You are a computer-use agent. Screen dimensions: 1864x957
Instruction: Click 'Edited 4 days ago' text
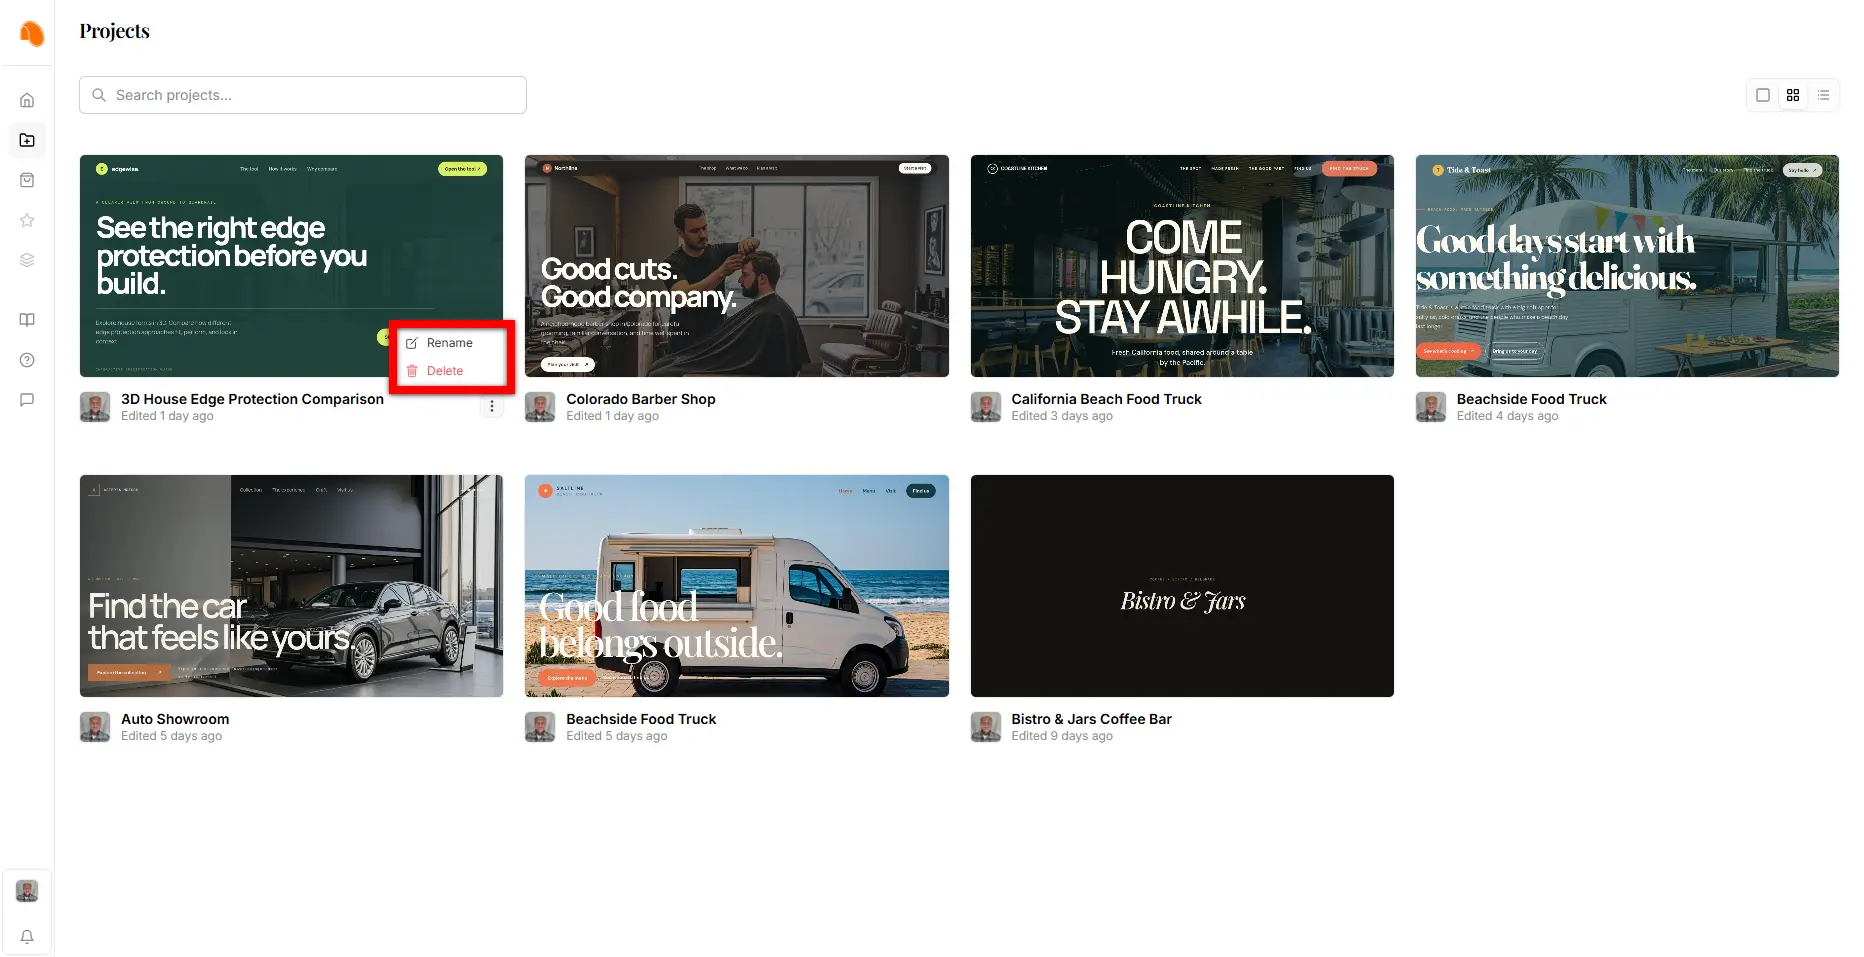(1507, 416)
